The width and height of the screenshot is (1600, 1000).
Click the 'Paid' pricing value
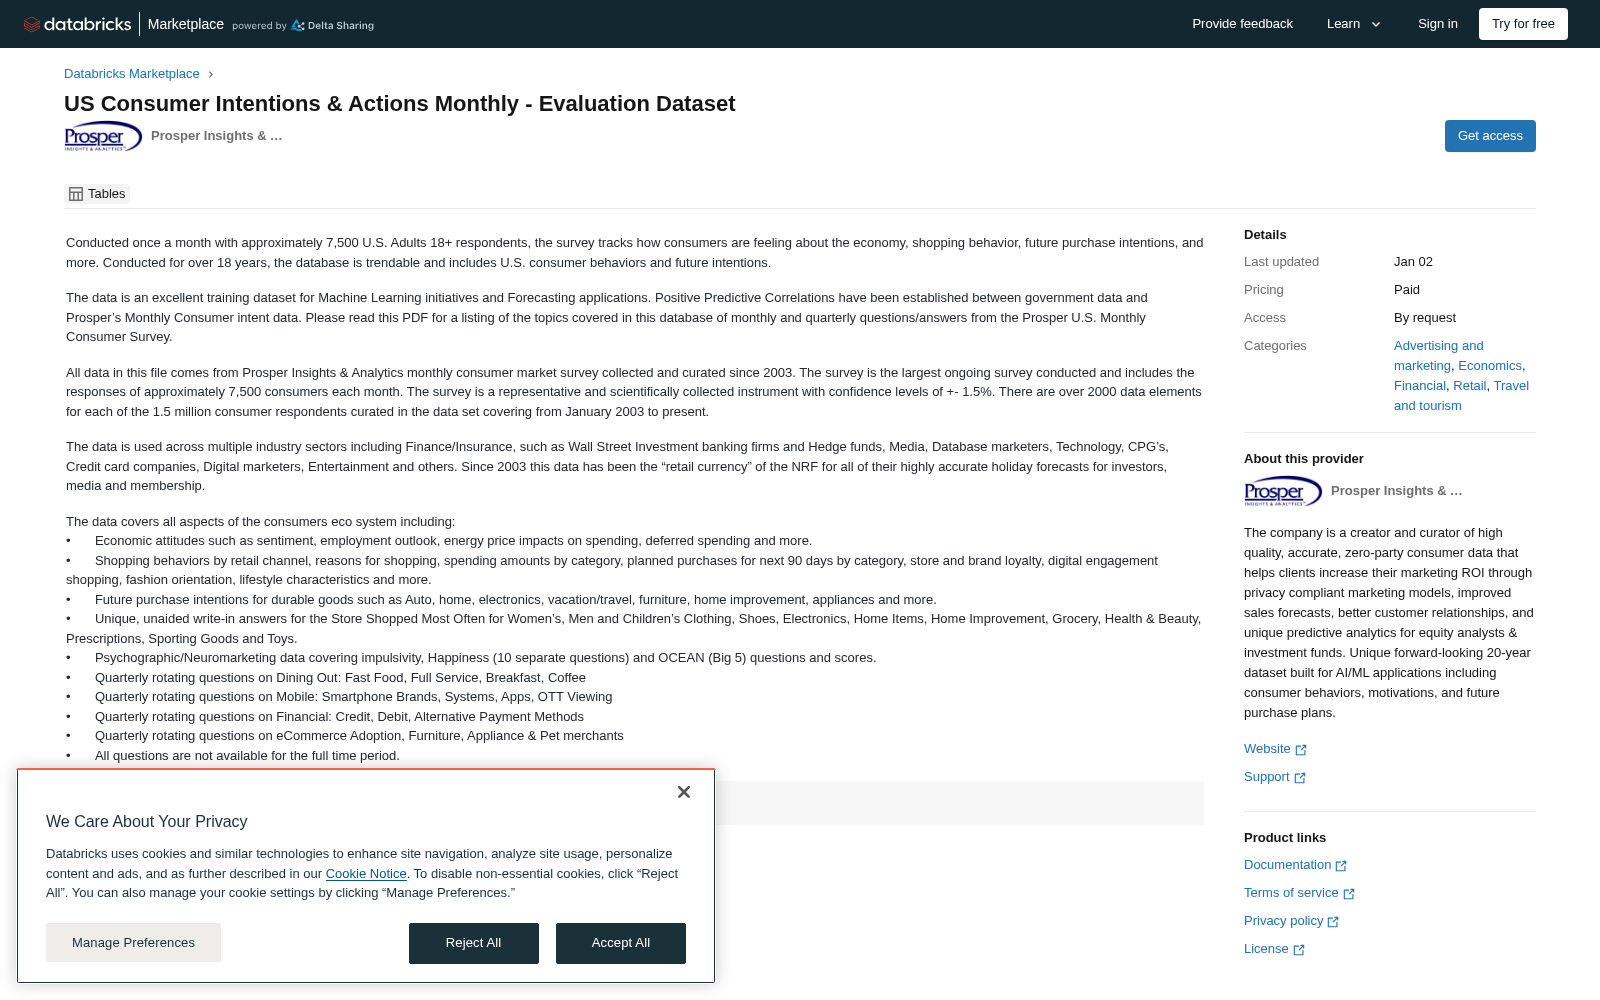(x=1407, y=290)
